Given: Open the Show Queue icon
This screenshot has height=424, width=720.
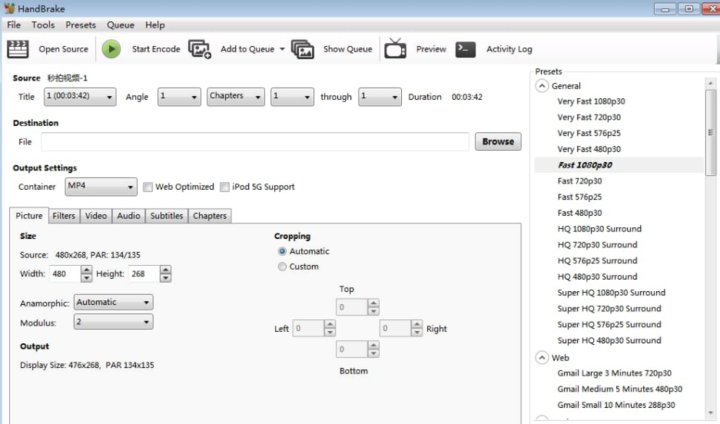Looking at the screenshot, I should (x=302, y=49).
